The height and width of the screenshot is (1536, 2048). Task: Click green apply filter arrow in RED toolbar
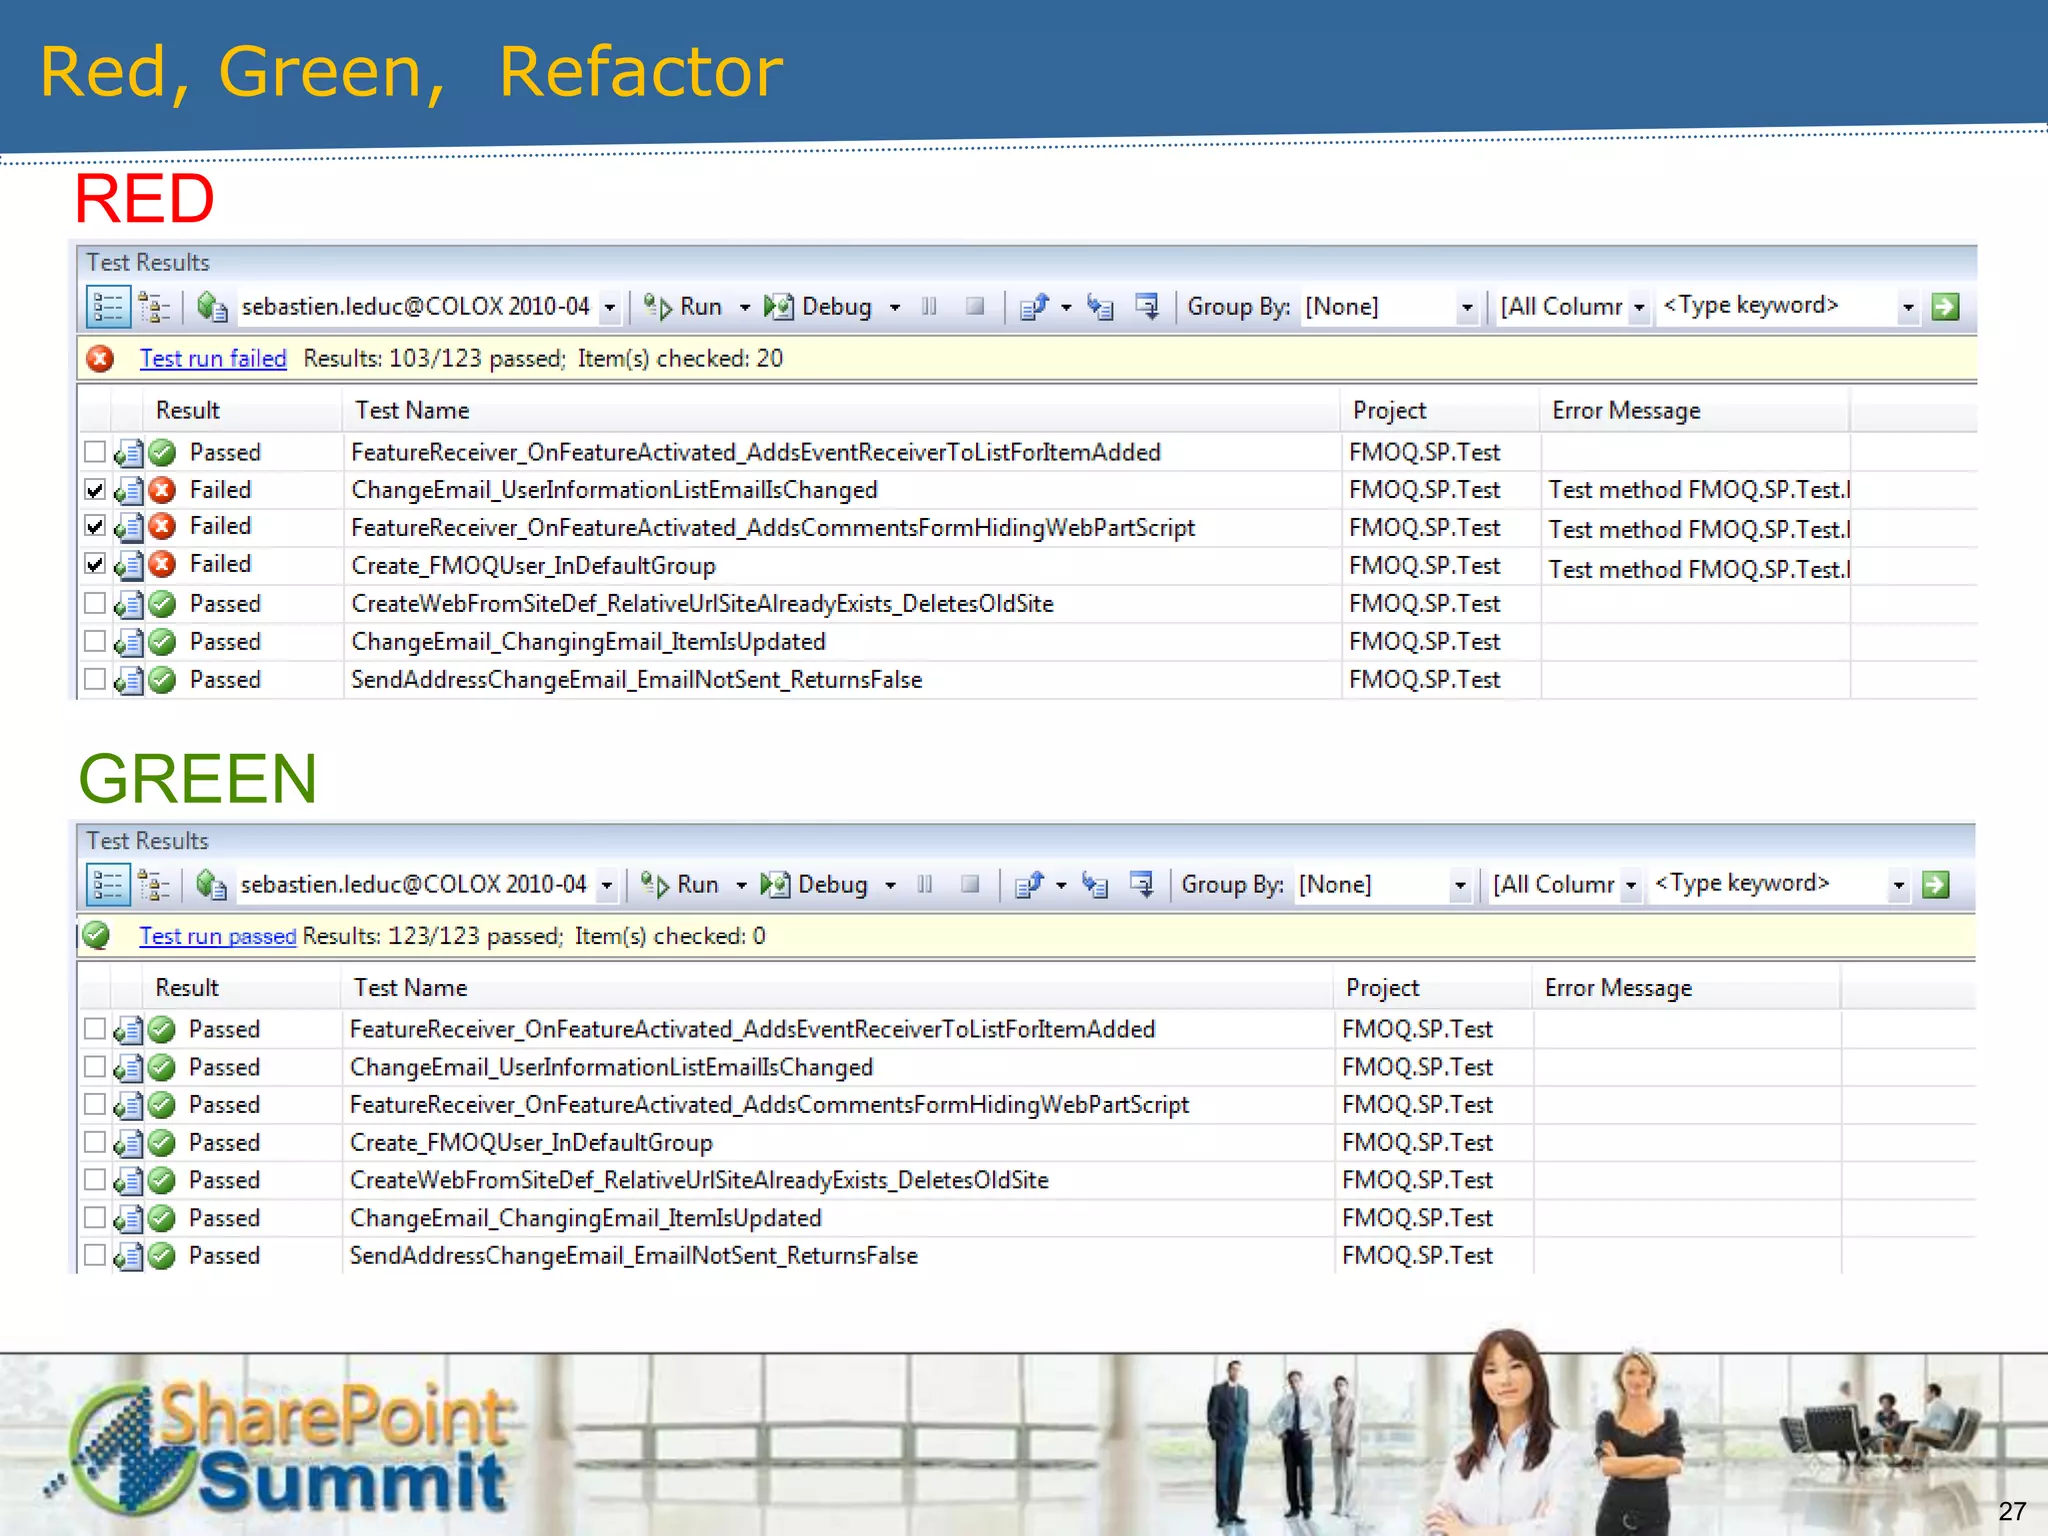[x=1945, y=307]
